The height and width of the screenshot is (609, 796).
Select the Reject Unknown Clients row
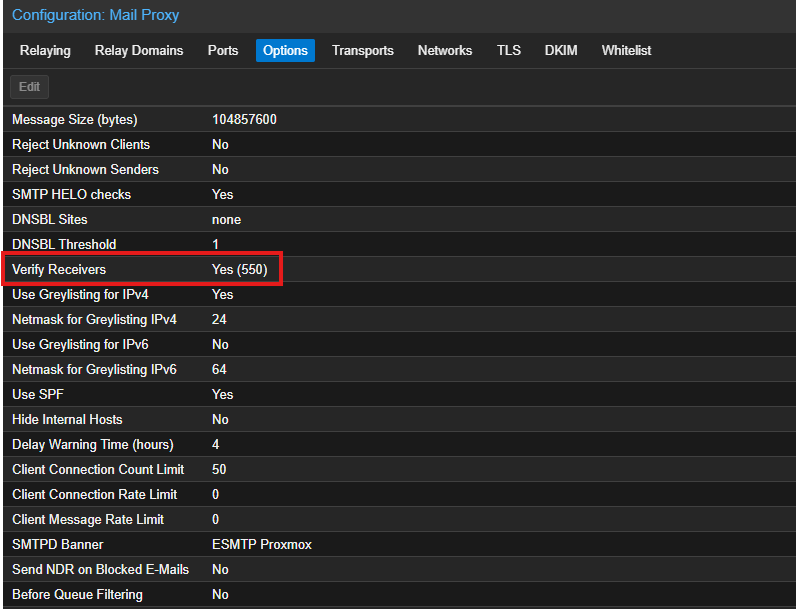pos(400,144)
